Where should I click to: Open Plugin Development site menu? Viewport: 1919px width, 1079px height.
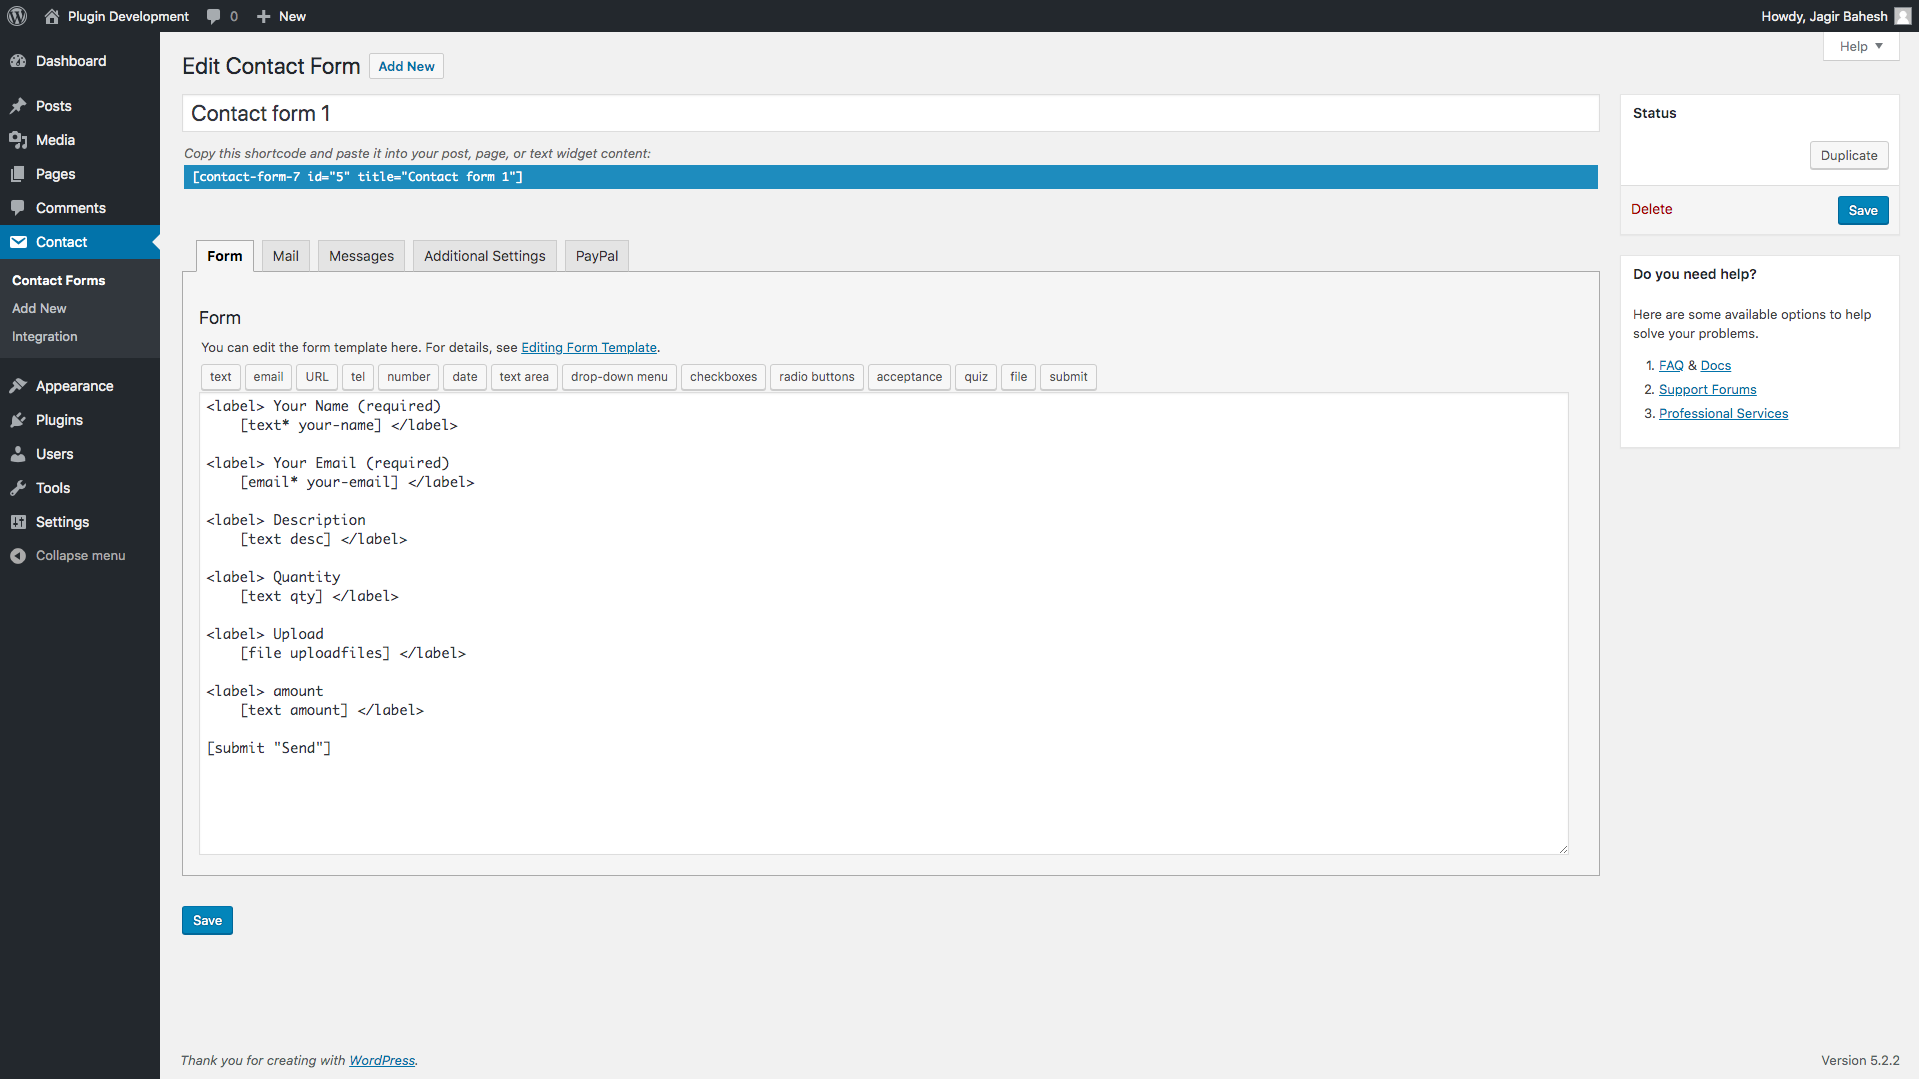click(x=116, y=16)
